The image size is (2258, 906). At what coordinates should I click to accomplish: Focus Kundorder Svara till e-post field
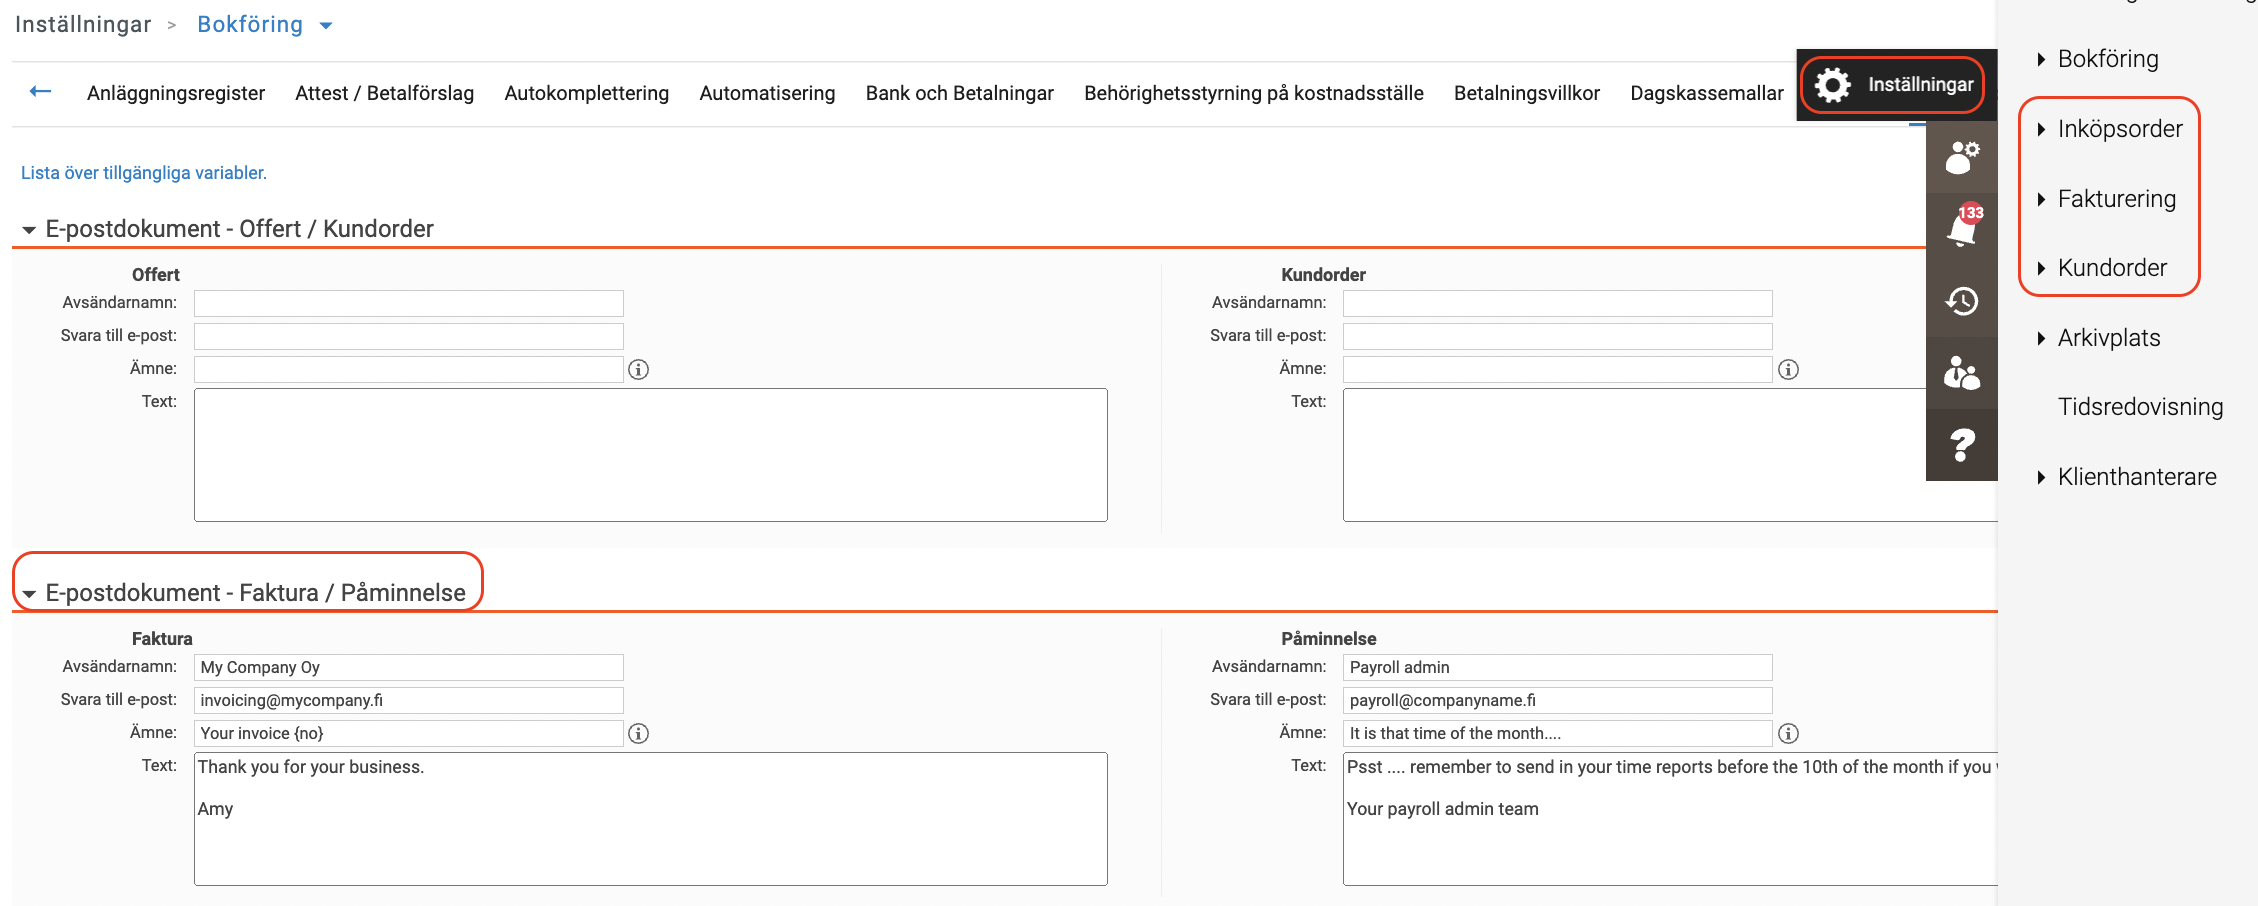(1558, 336)
